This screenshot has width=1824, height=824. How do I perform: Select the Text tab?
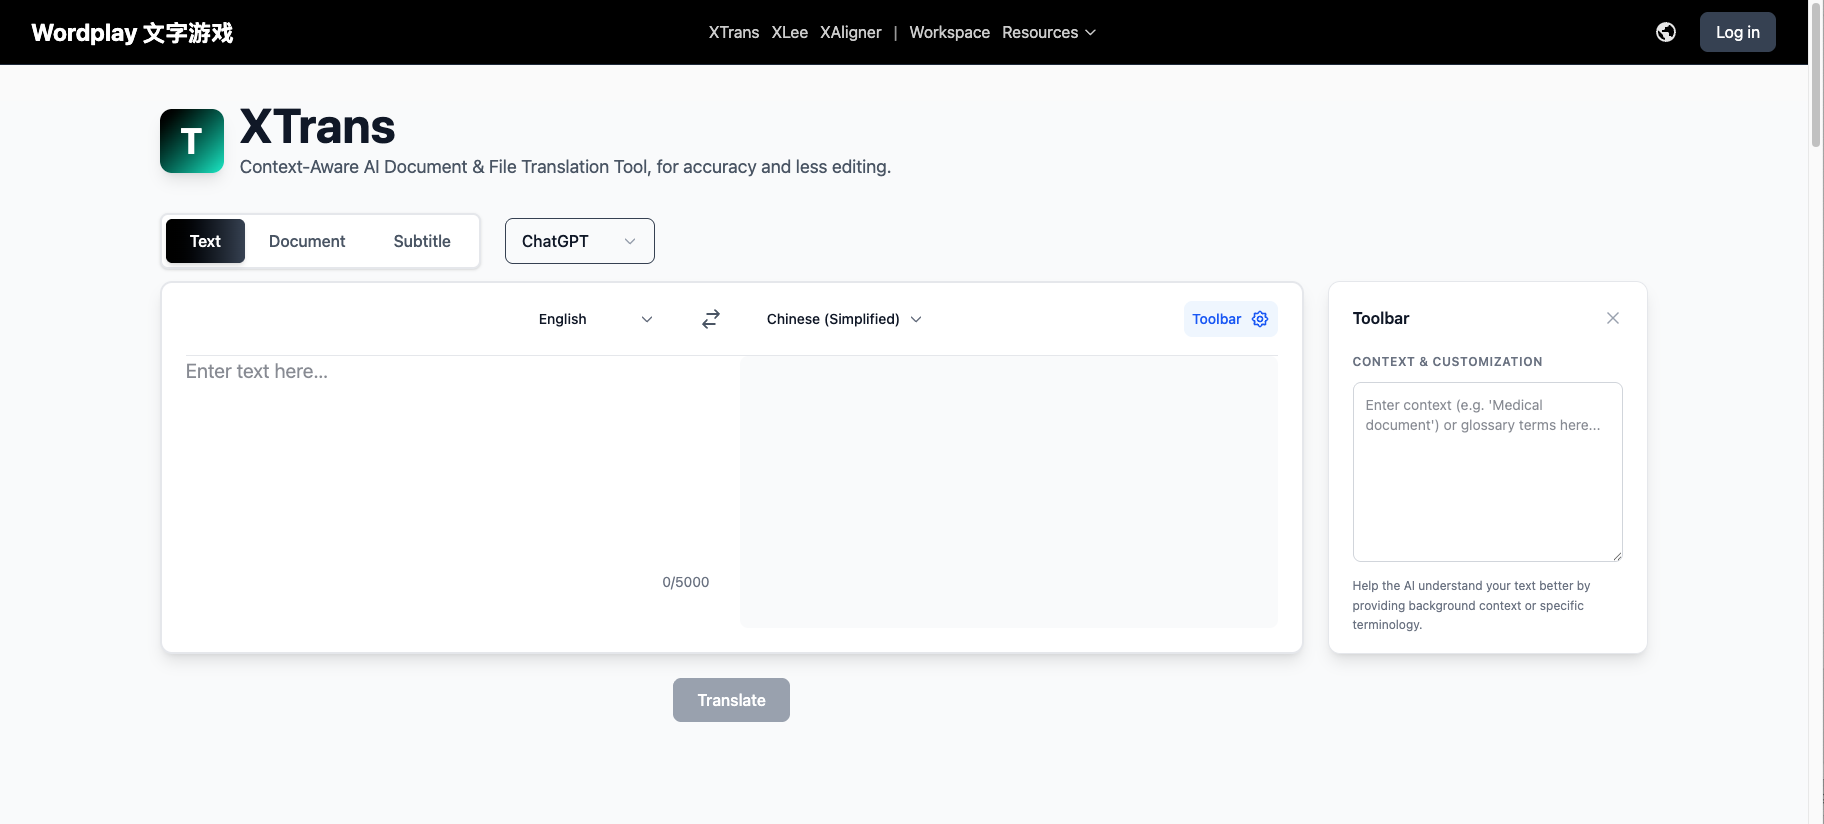tap(205, 241)
